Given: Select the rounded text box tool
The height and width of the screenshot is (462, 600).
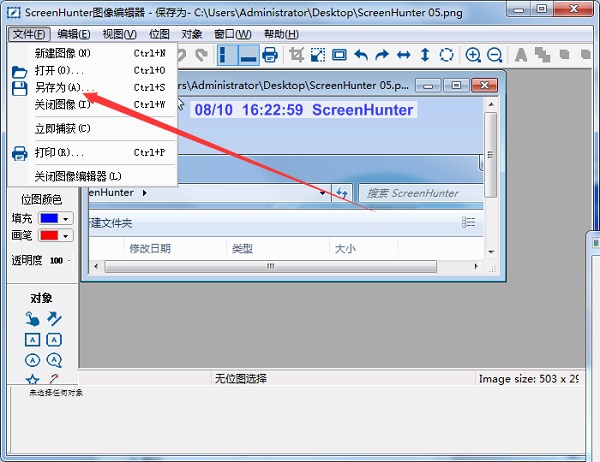Looking at the screenshot, I should 54,340.
